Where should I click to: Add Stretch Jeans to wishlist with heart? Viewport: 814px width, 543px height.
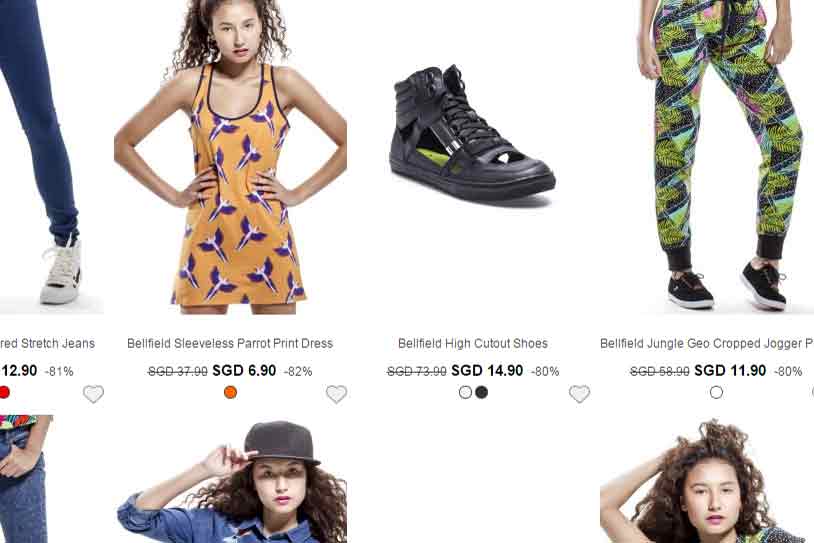pyautogui.click(x=93, y=394)
